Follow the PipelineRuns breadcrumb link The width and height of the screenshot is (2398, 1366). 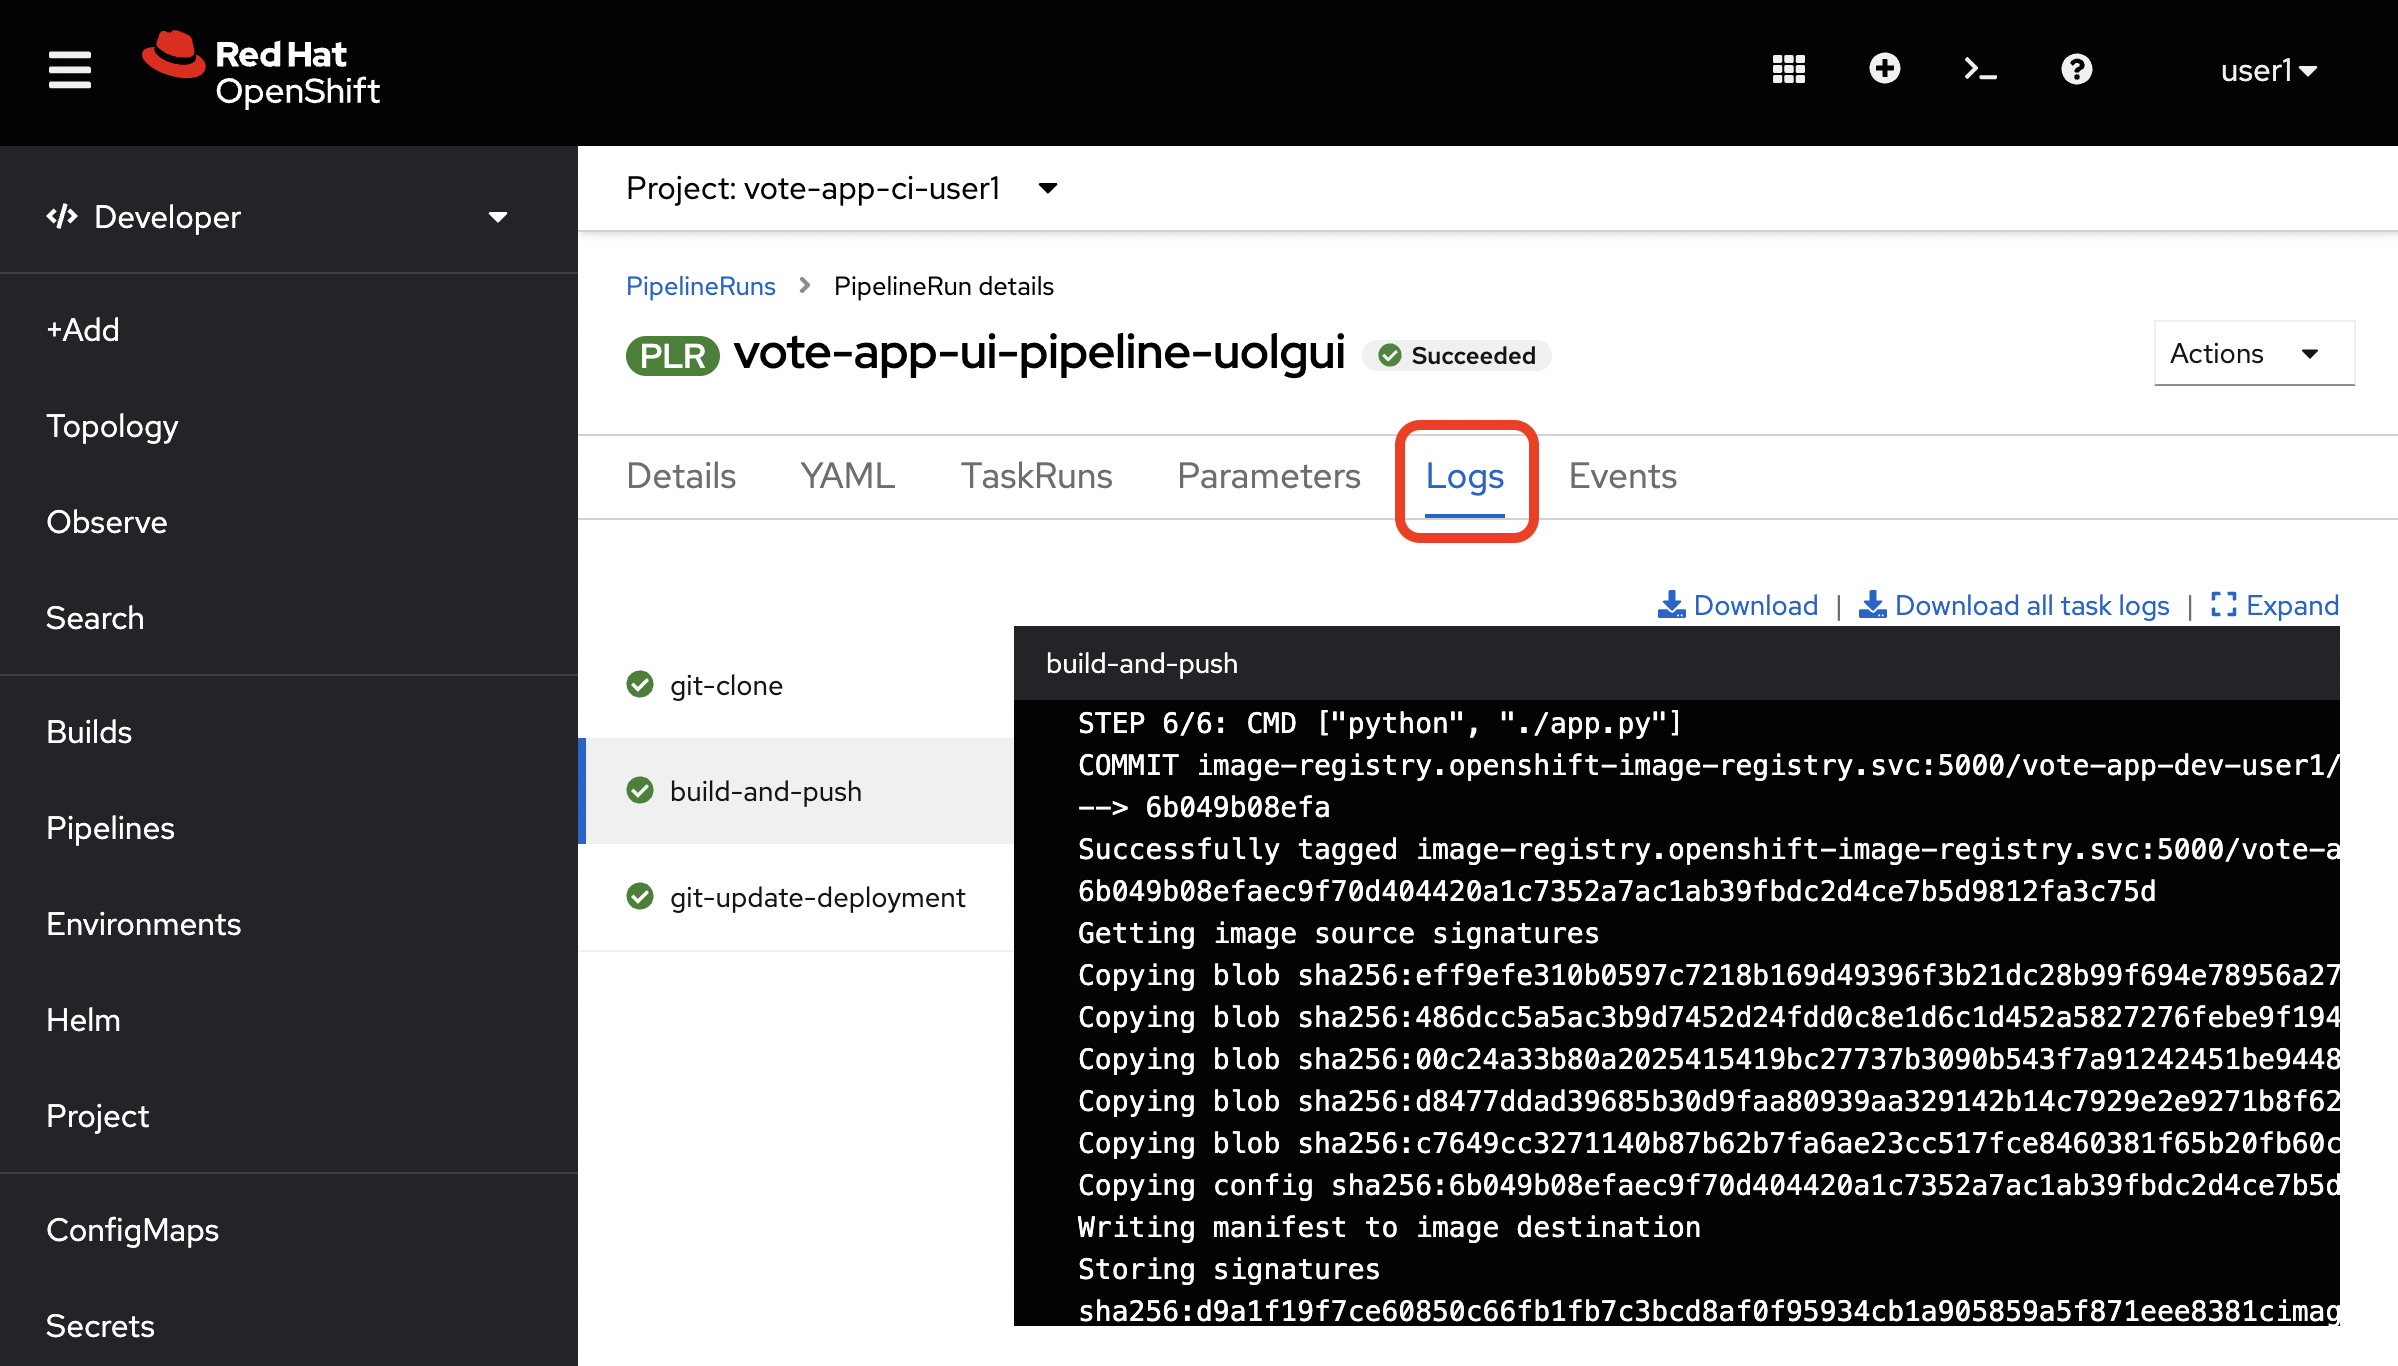tap(700, 286)
